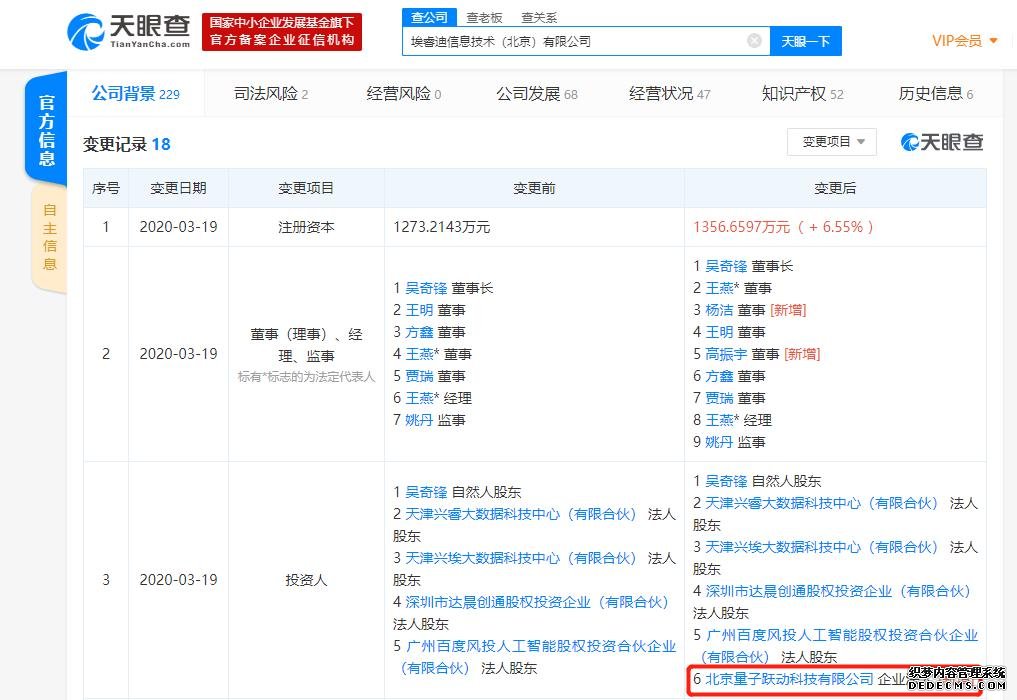
Task: Select the 查关系 search tab
Action: pyautogui.click(x=539, y=18)
